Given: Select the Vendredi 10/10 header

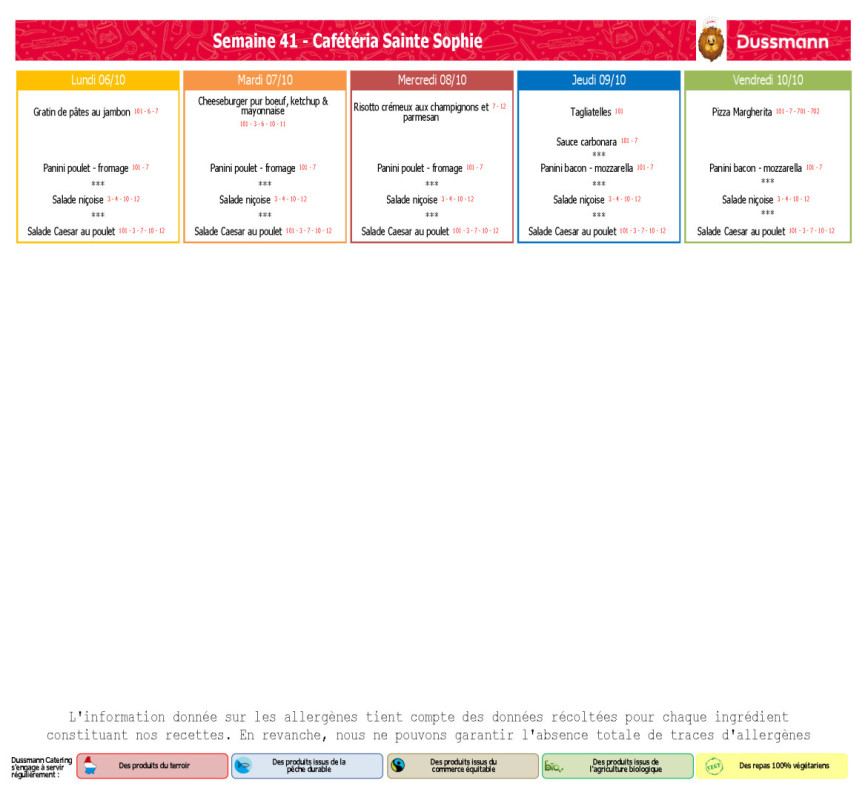Looking at the screenshot, I should pos(767,80).
